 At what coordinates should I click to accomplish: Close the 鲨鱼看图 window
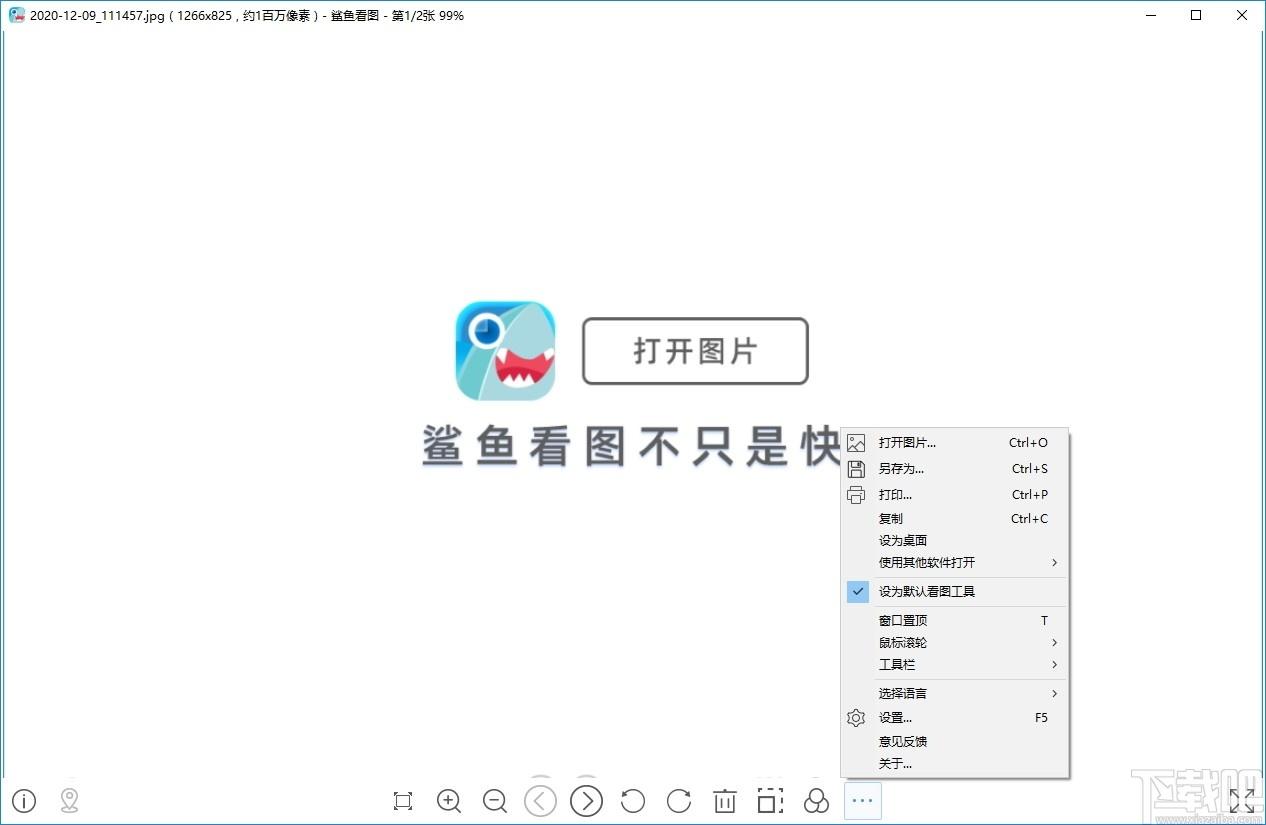(1242, 15)
